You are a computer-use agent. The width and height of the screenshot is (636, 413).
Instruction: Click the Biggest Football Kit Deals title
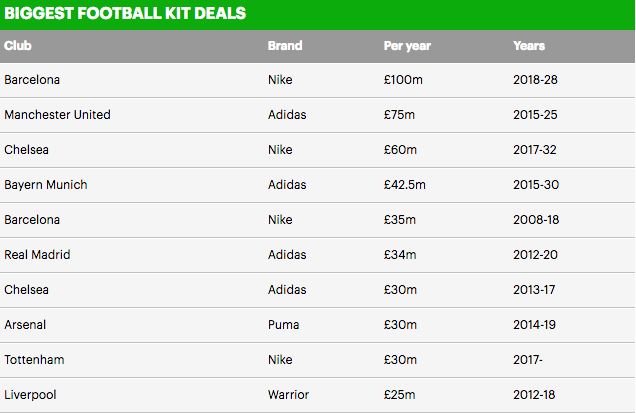click(x=125, y=14)
